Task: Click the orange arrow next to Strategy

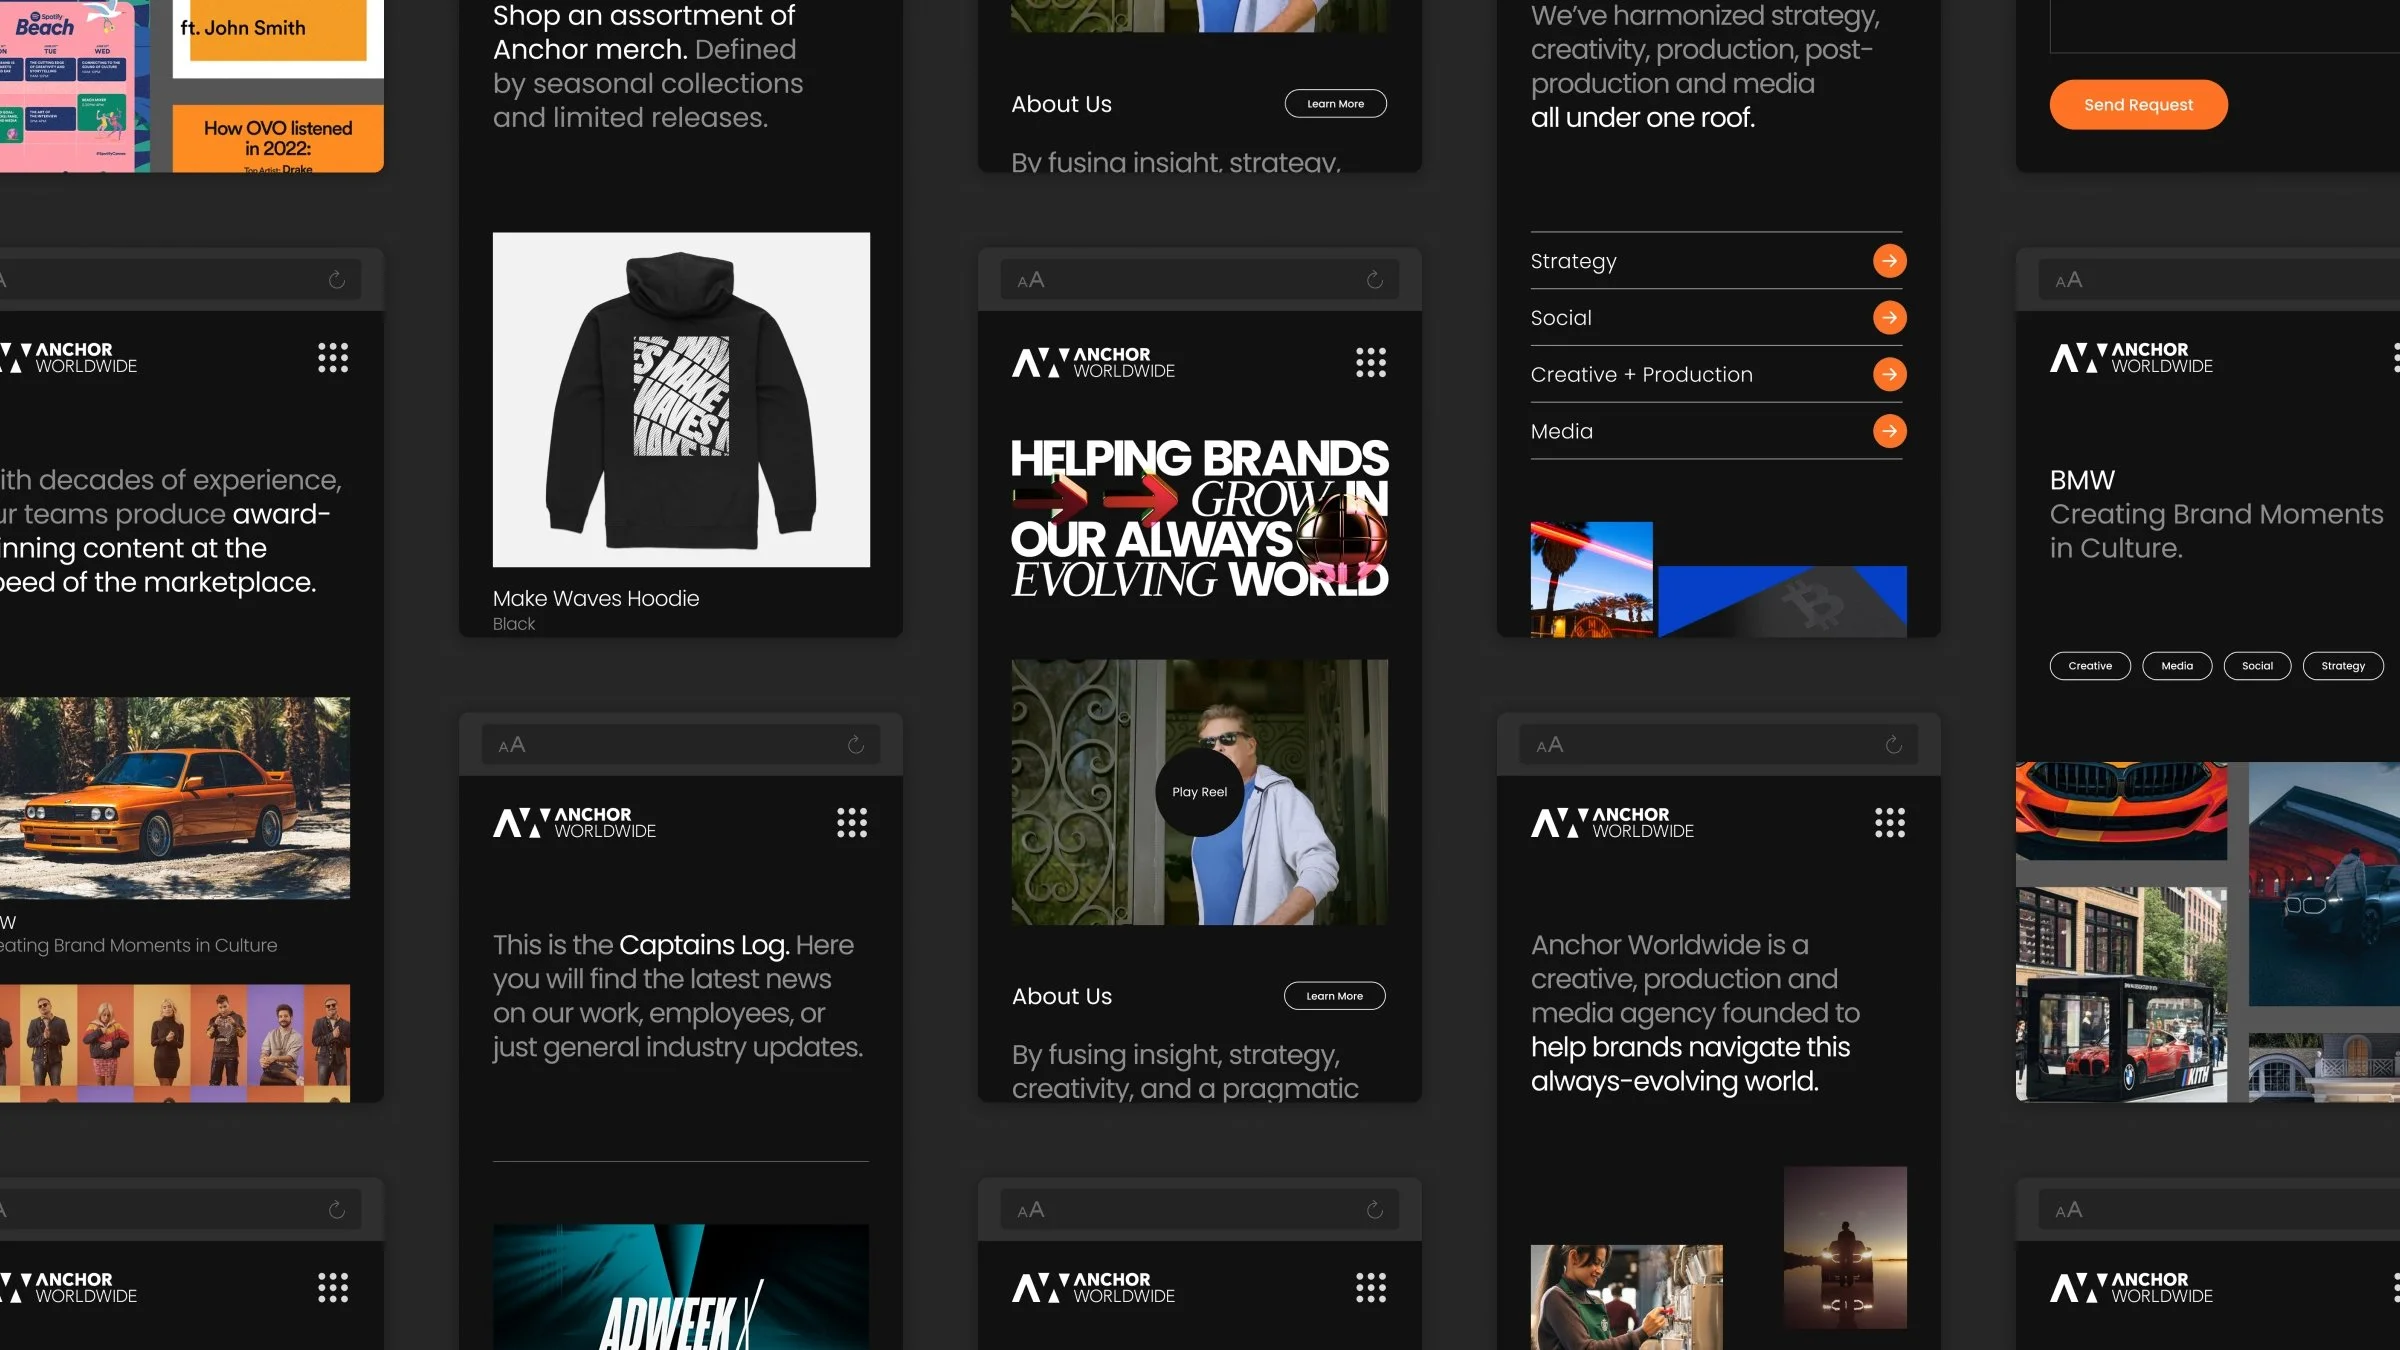Action: tap(1889, 261)
